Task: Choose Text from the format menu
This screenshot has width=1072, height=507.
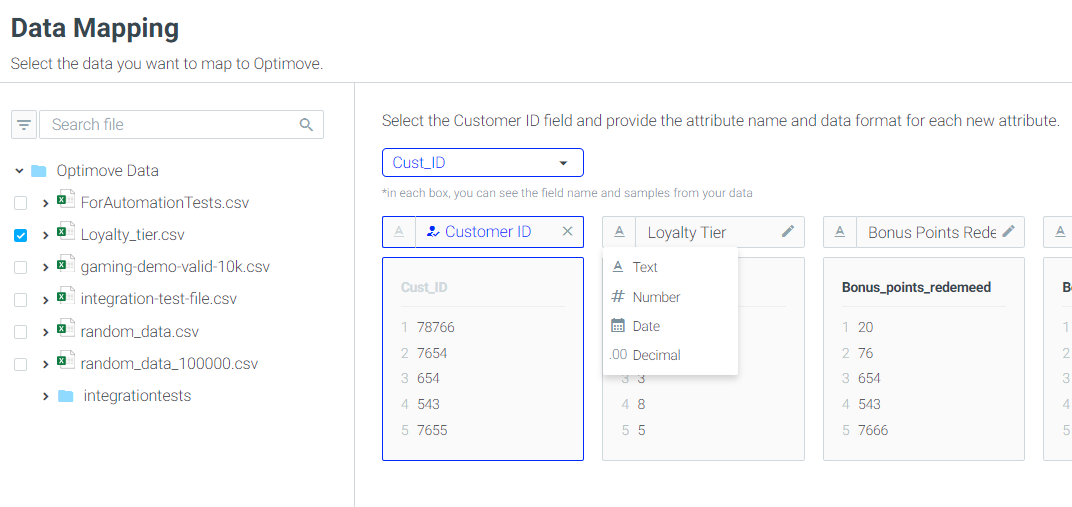Action: 670,267
